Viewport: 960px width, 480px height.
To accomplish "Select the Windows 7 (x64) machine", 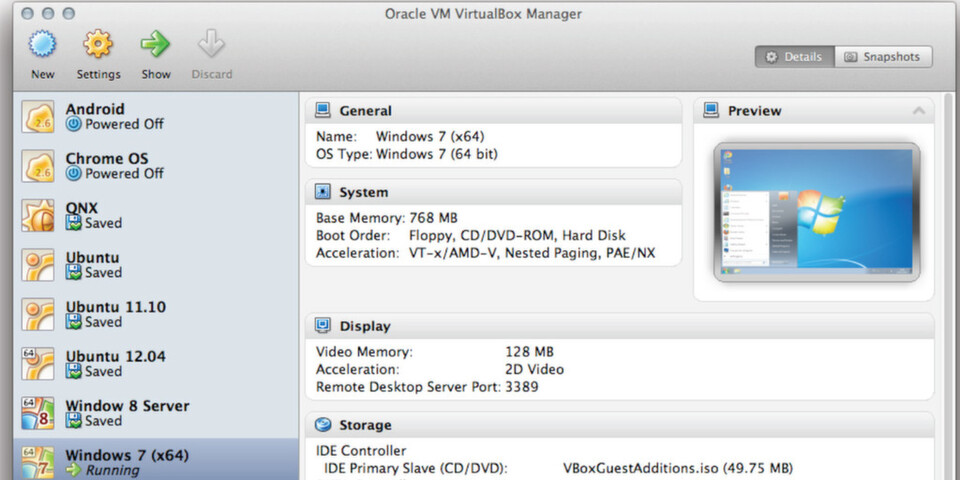I will pos(156,459).
